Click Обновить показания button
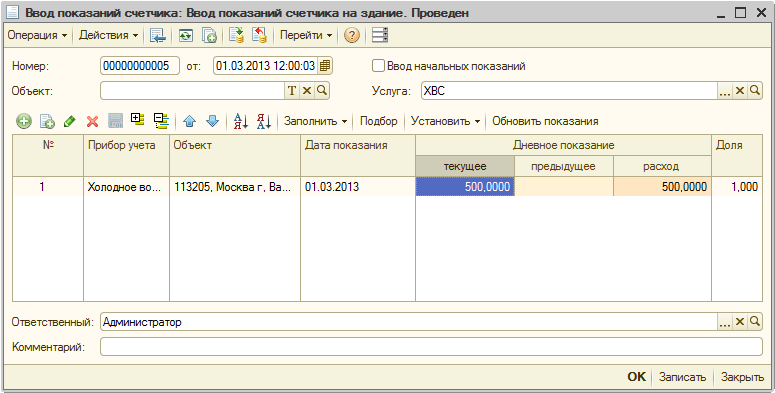 545,121
